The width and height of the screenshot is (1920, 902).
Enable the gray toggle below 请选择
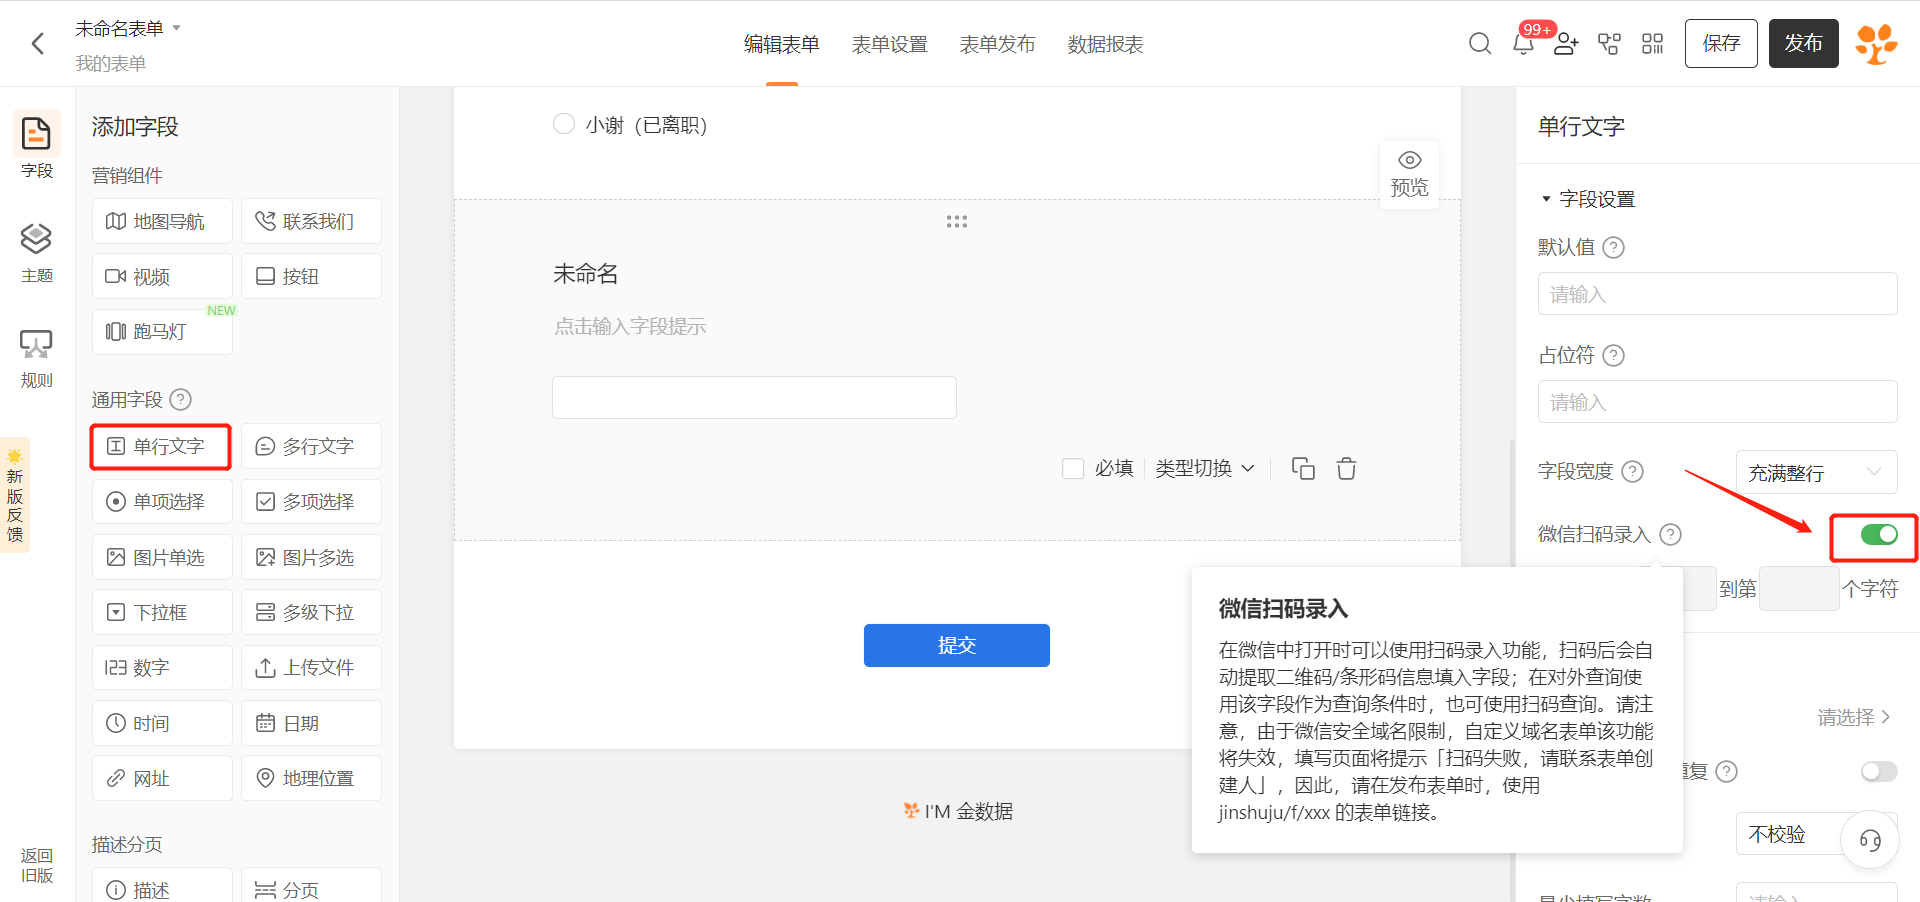[x=1879, y=771]
